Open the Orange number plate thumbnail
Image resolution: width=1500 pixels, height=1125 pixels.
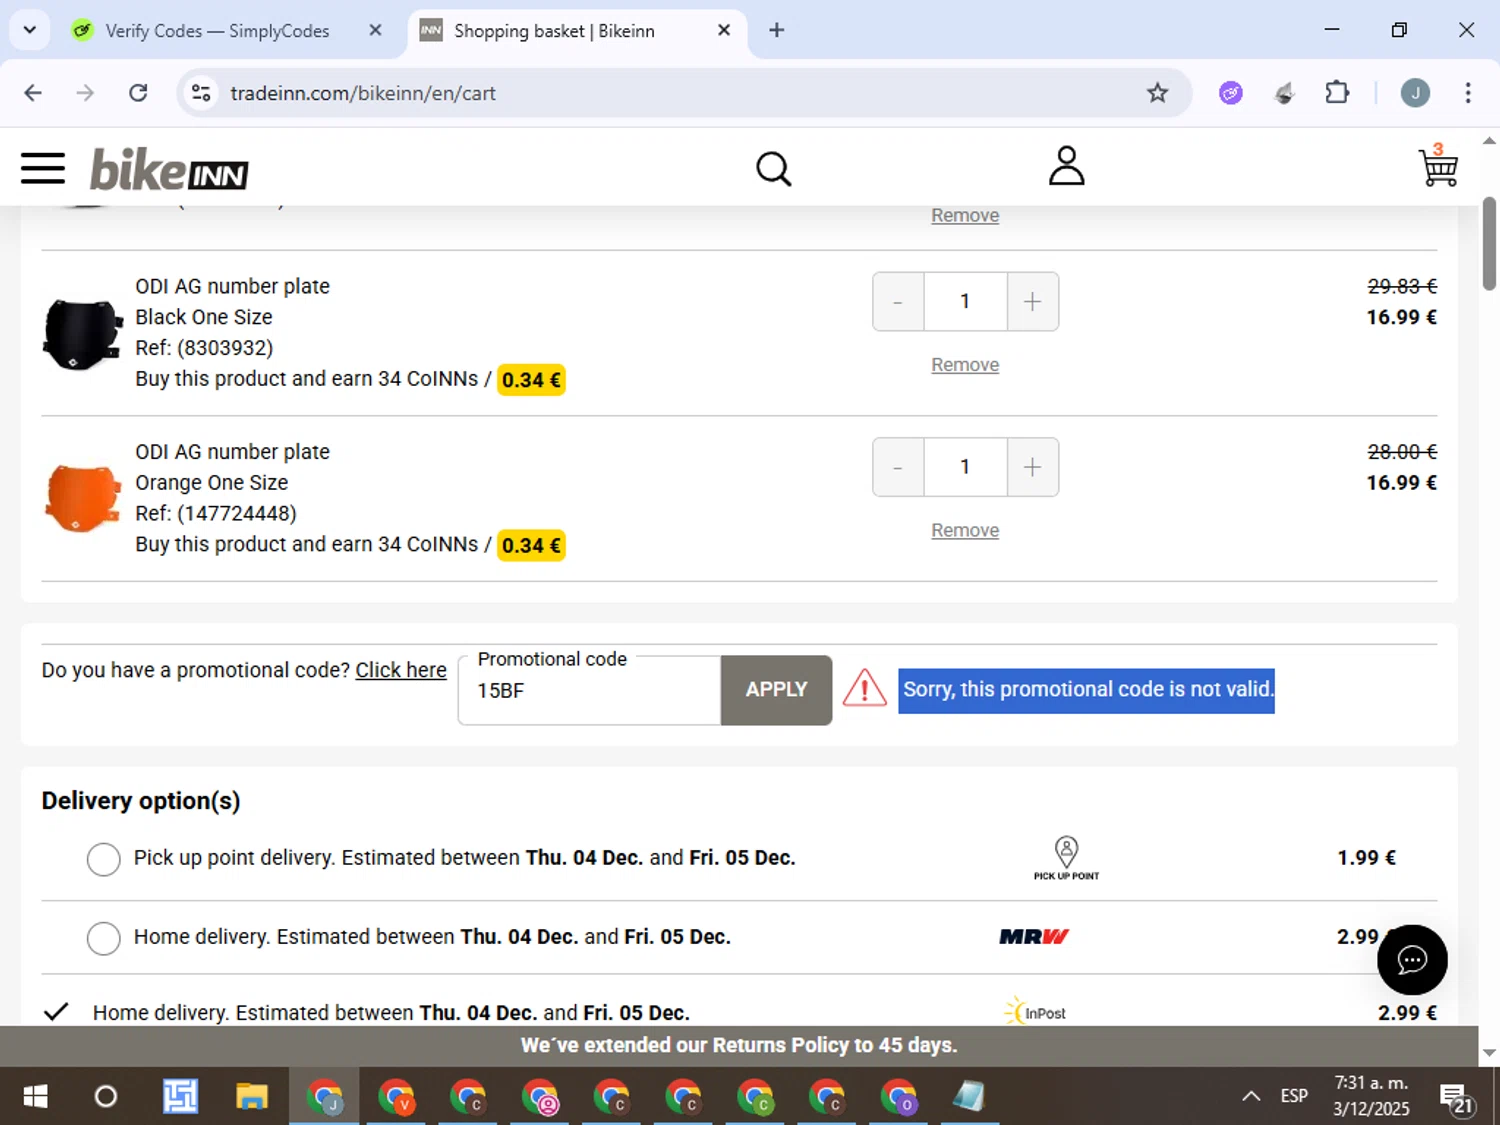[83, 498]
